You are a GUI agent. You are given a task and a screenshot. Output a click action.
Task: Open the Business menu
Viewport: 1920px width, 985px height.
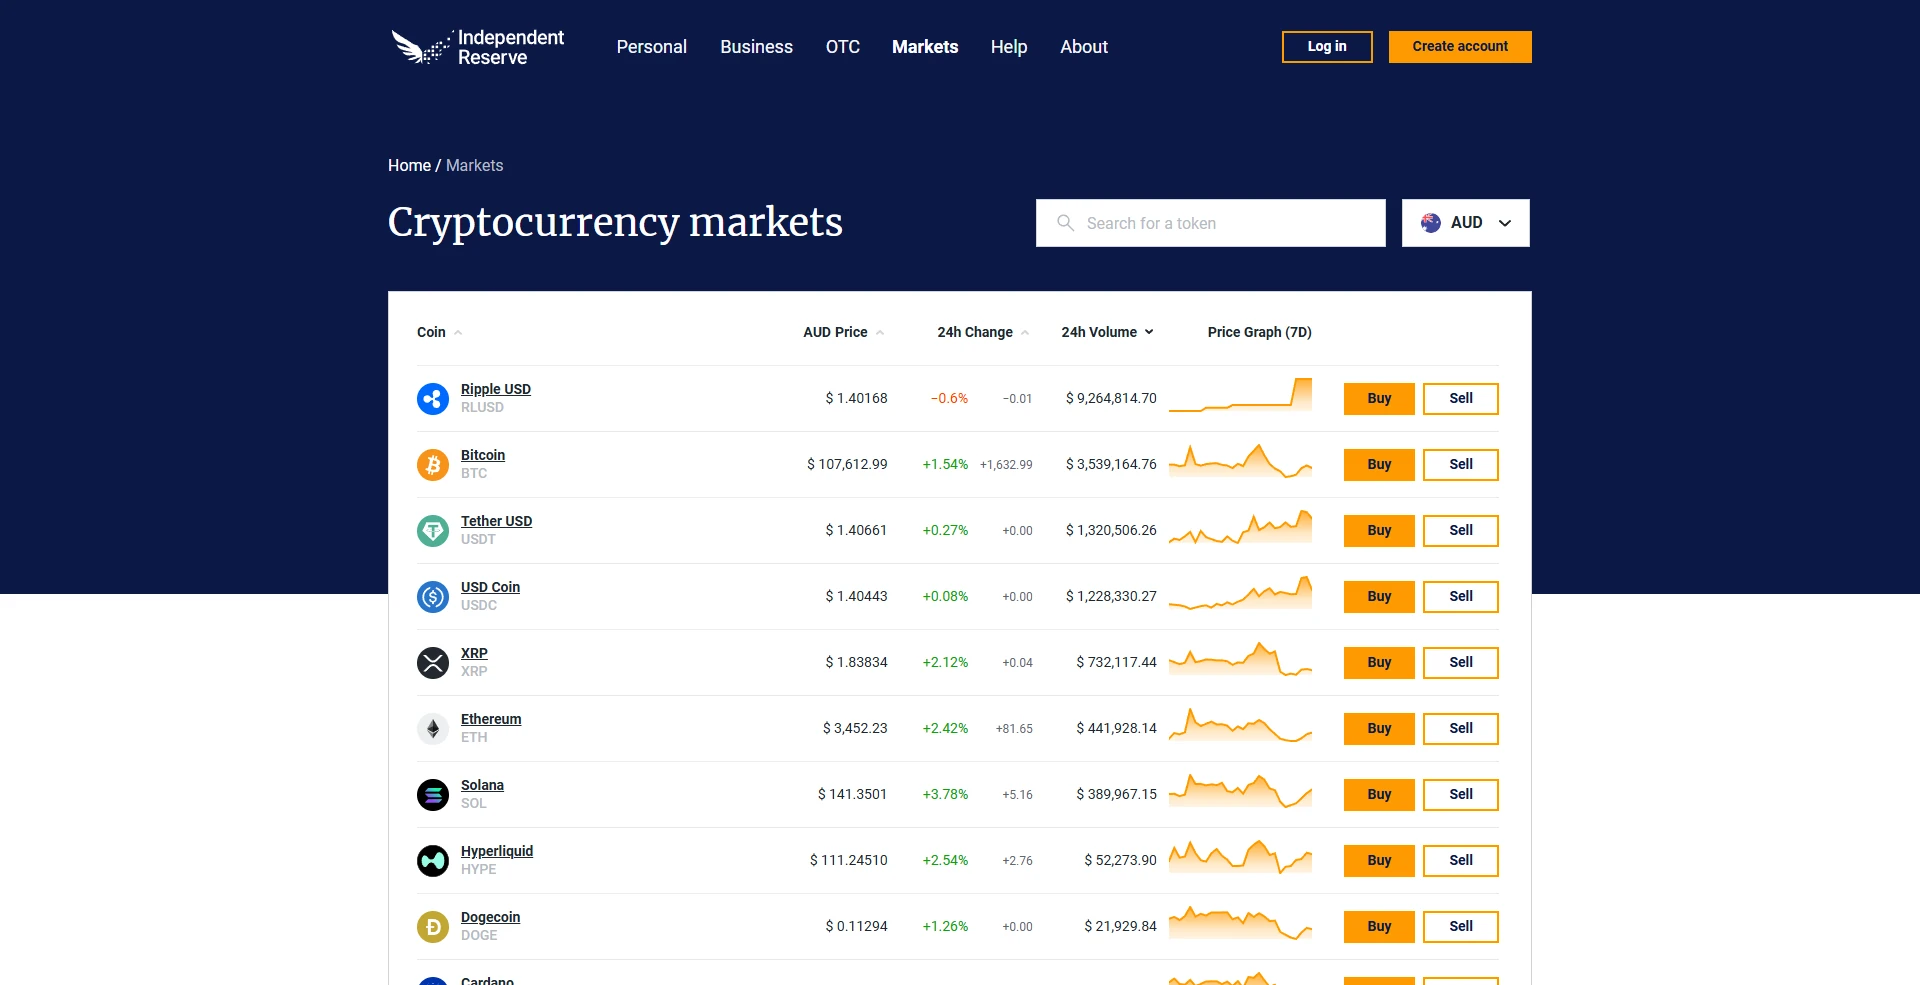click(756, 47)
